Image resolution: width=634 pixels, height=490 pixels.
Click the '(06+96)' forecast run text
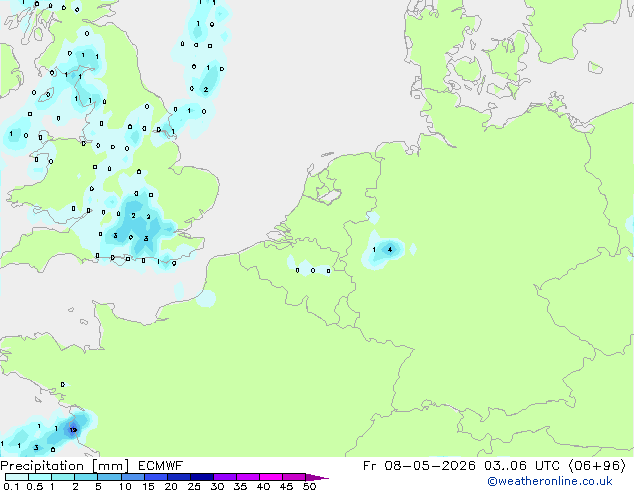(597, 466)
